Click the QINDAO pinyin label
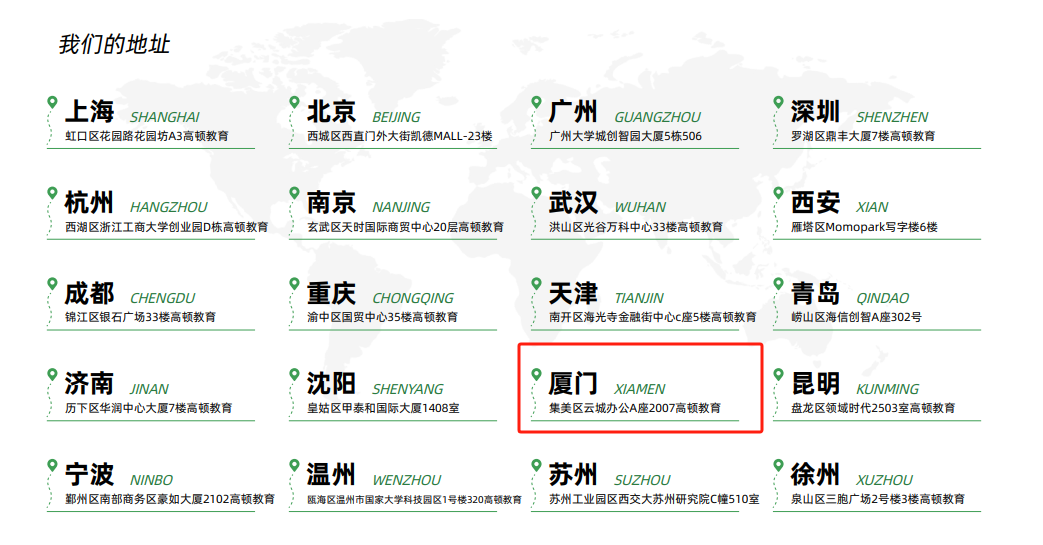The height and width of the screenshot is (545, 1043). (882, 298)
